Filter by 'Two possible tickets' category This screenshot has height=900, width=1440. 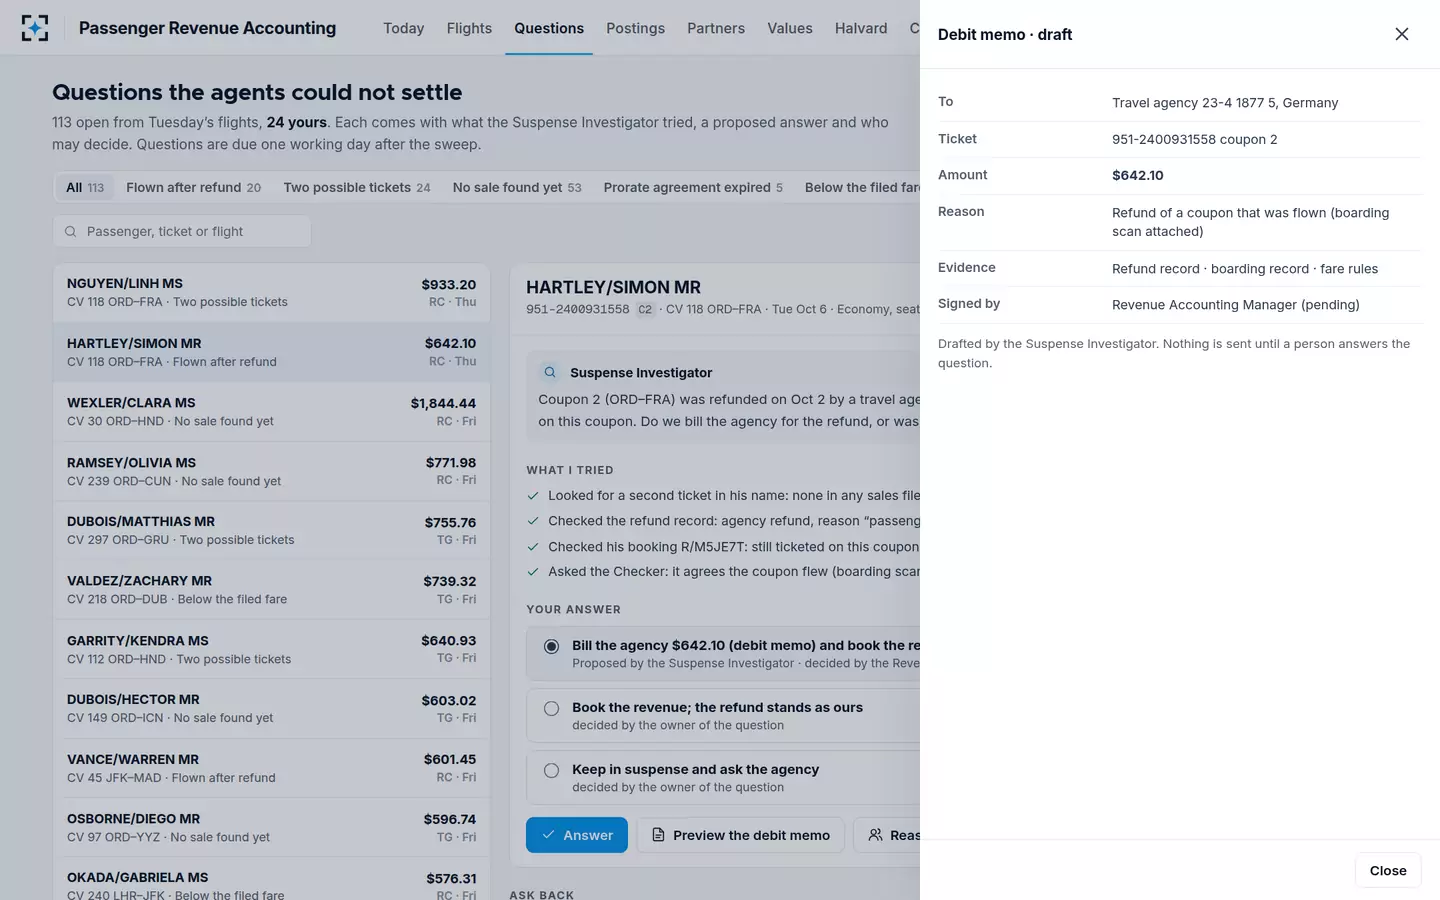tap(357, 187)
